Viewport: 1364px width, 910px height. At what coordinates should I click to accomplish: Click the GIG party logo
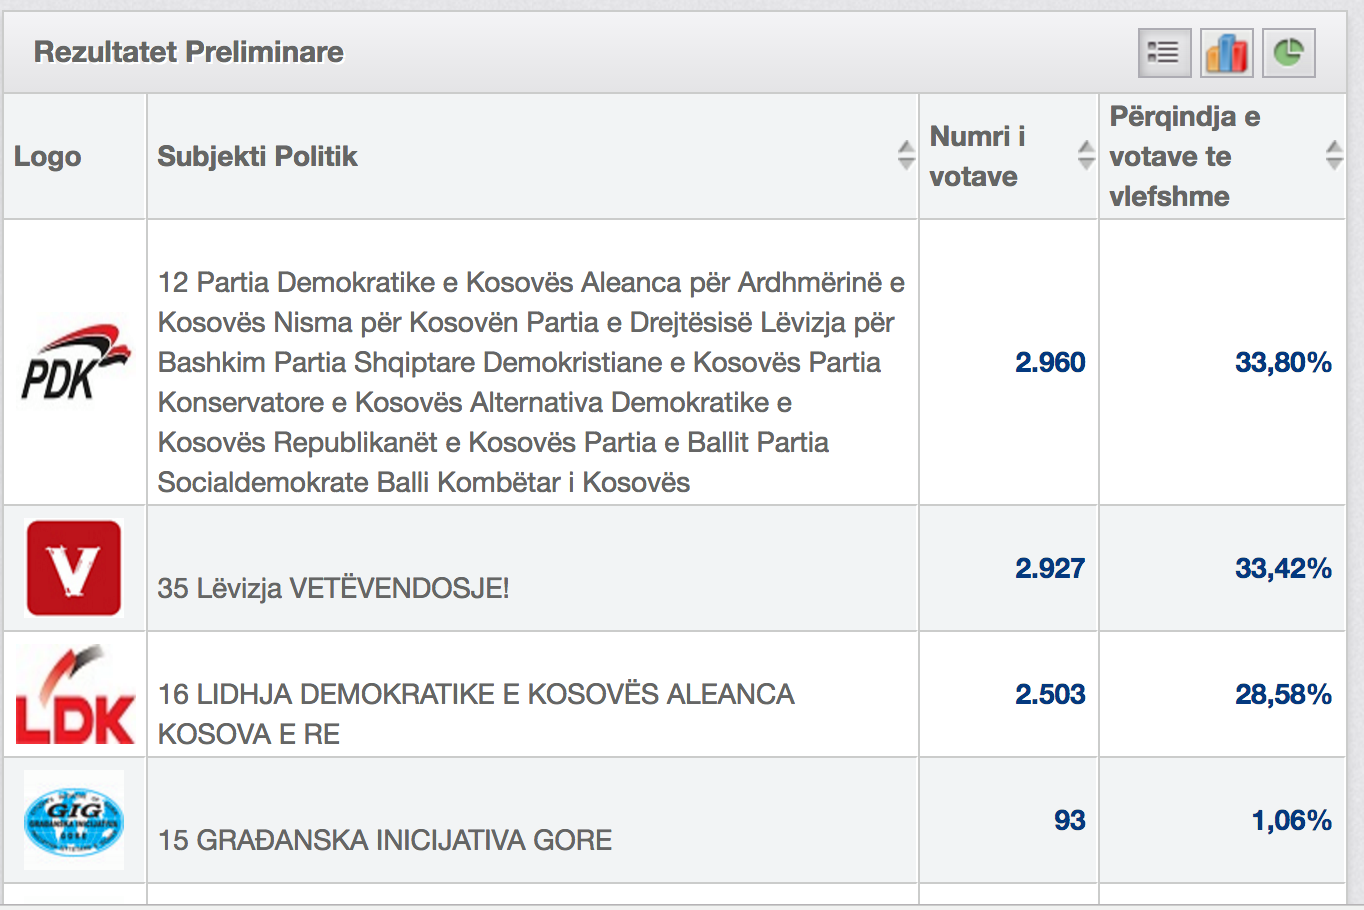click(74, 821)
